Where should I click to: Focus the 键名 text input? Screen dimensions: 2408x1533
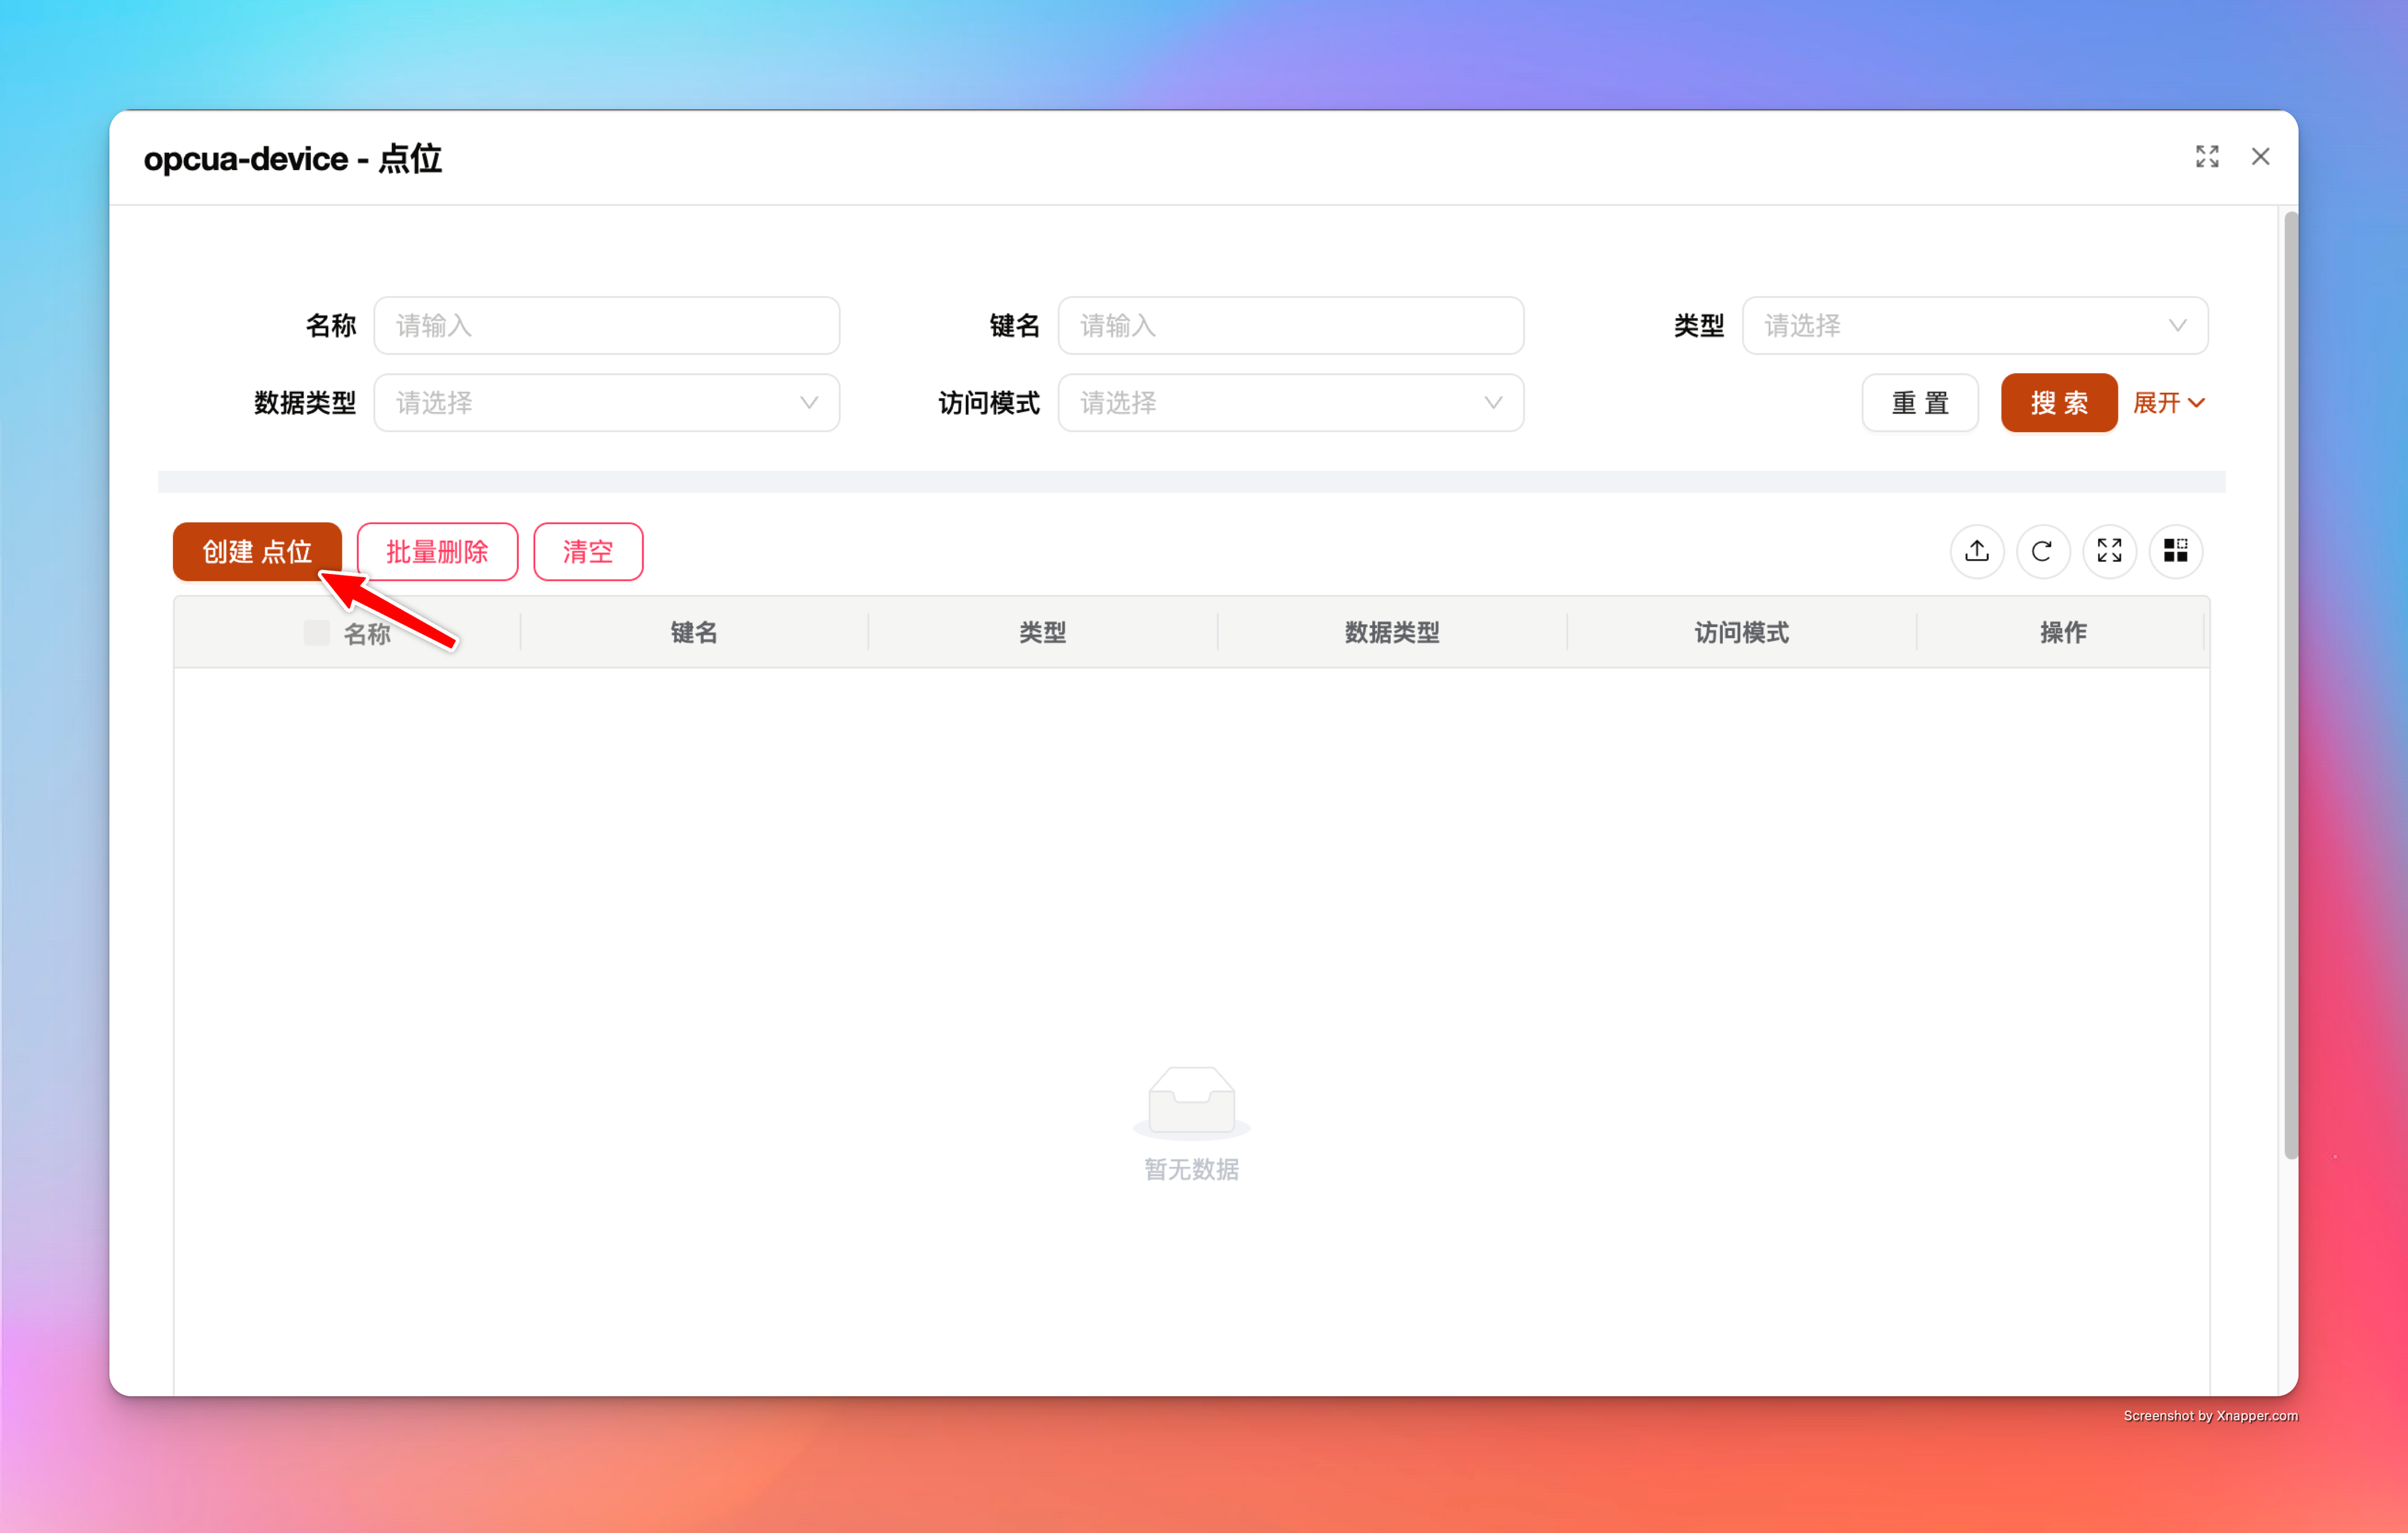tap(1290, 326)
